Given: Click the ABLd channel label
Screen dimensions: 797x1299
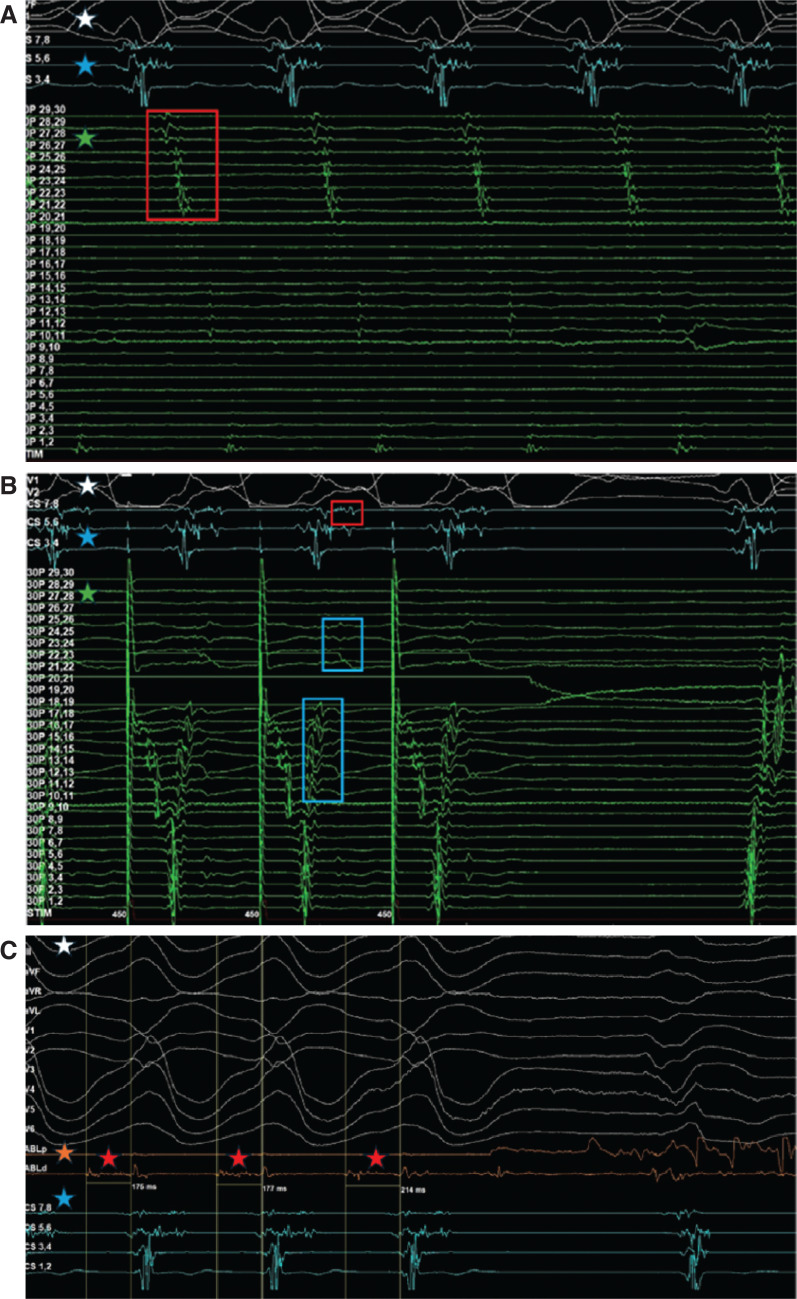Looking at the screenshot, I should coord(37,1168).
